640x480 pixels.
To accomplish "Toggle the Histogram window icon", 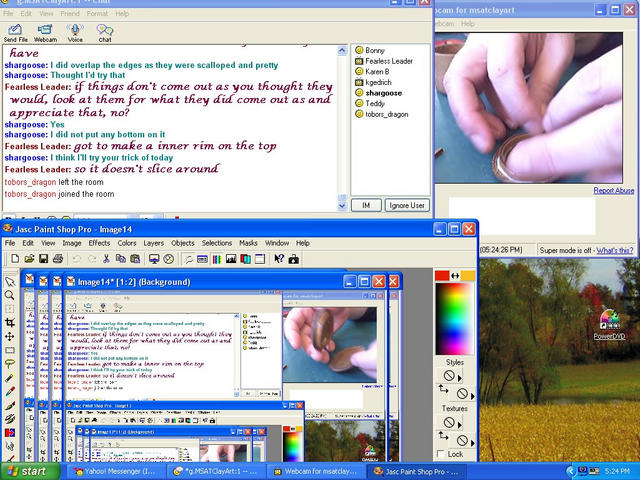I will (x=231, y=259).
